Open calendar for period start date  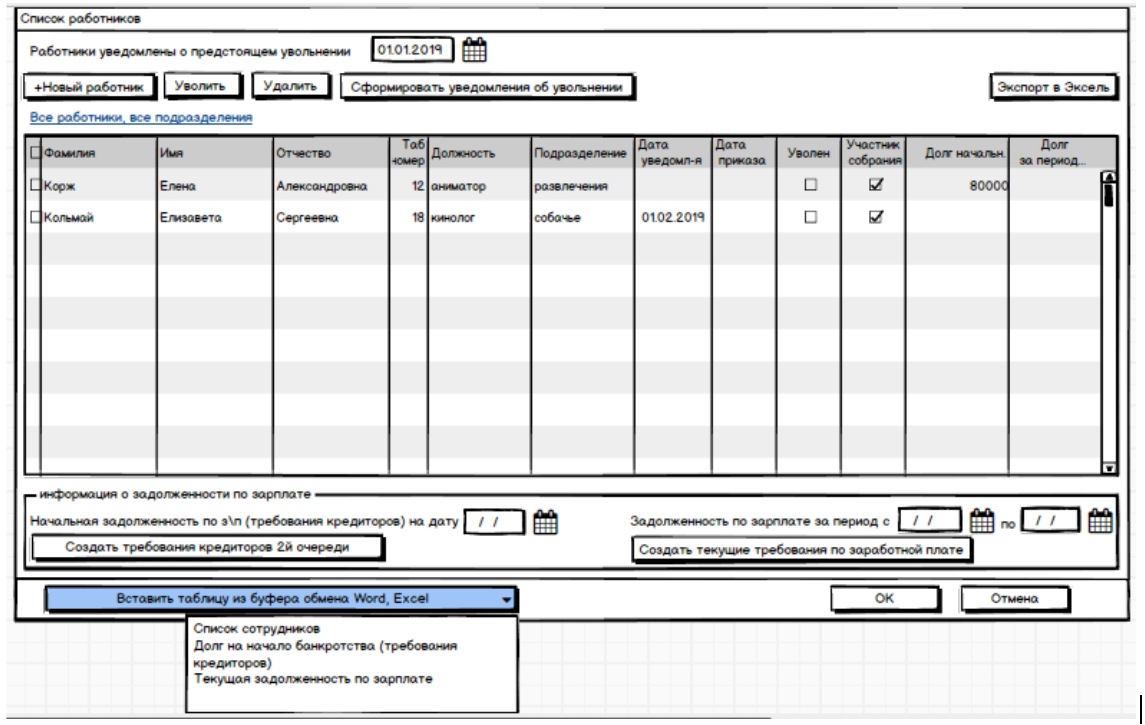tap(983, 521)
